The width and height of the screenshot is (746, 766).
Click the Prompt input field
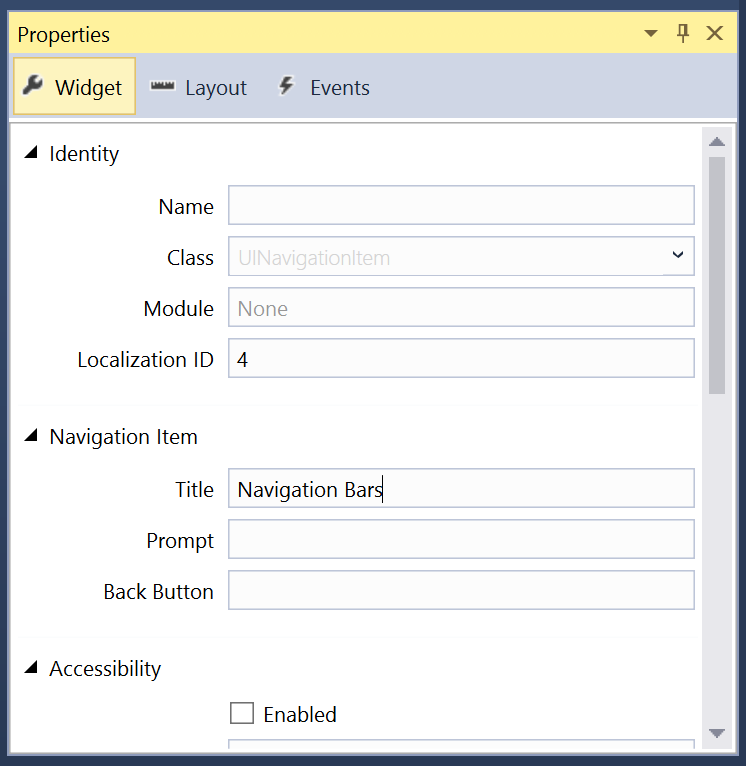point(461,539)
